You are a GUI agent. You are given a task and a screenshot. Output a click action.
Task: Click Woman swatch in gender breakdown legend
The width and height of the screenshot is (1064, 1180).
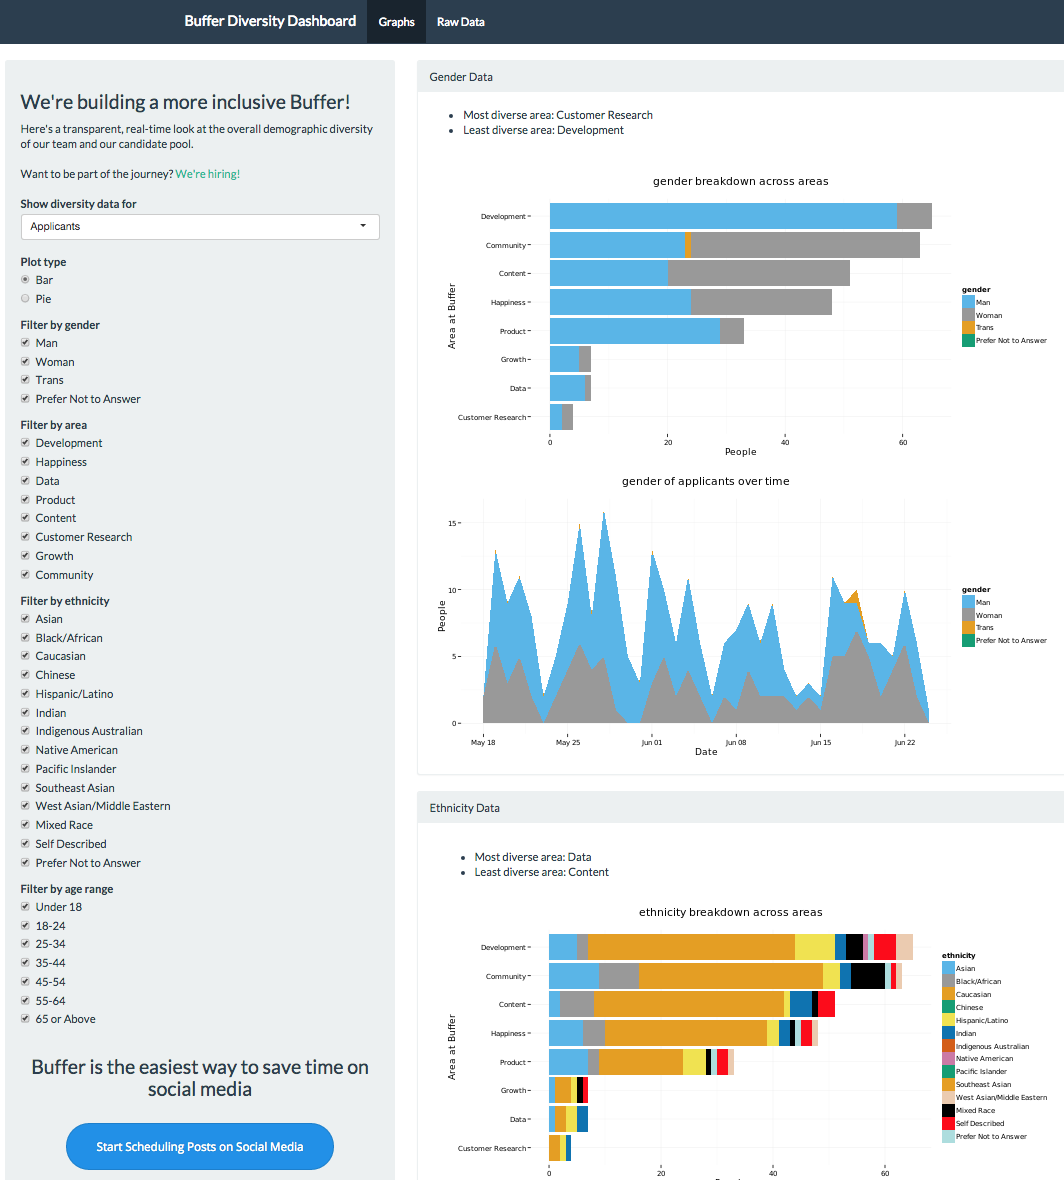968,315
